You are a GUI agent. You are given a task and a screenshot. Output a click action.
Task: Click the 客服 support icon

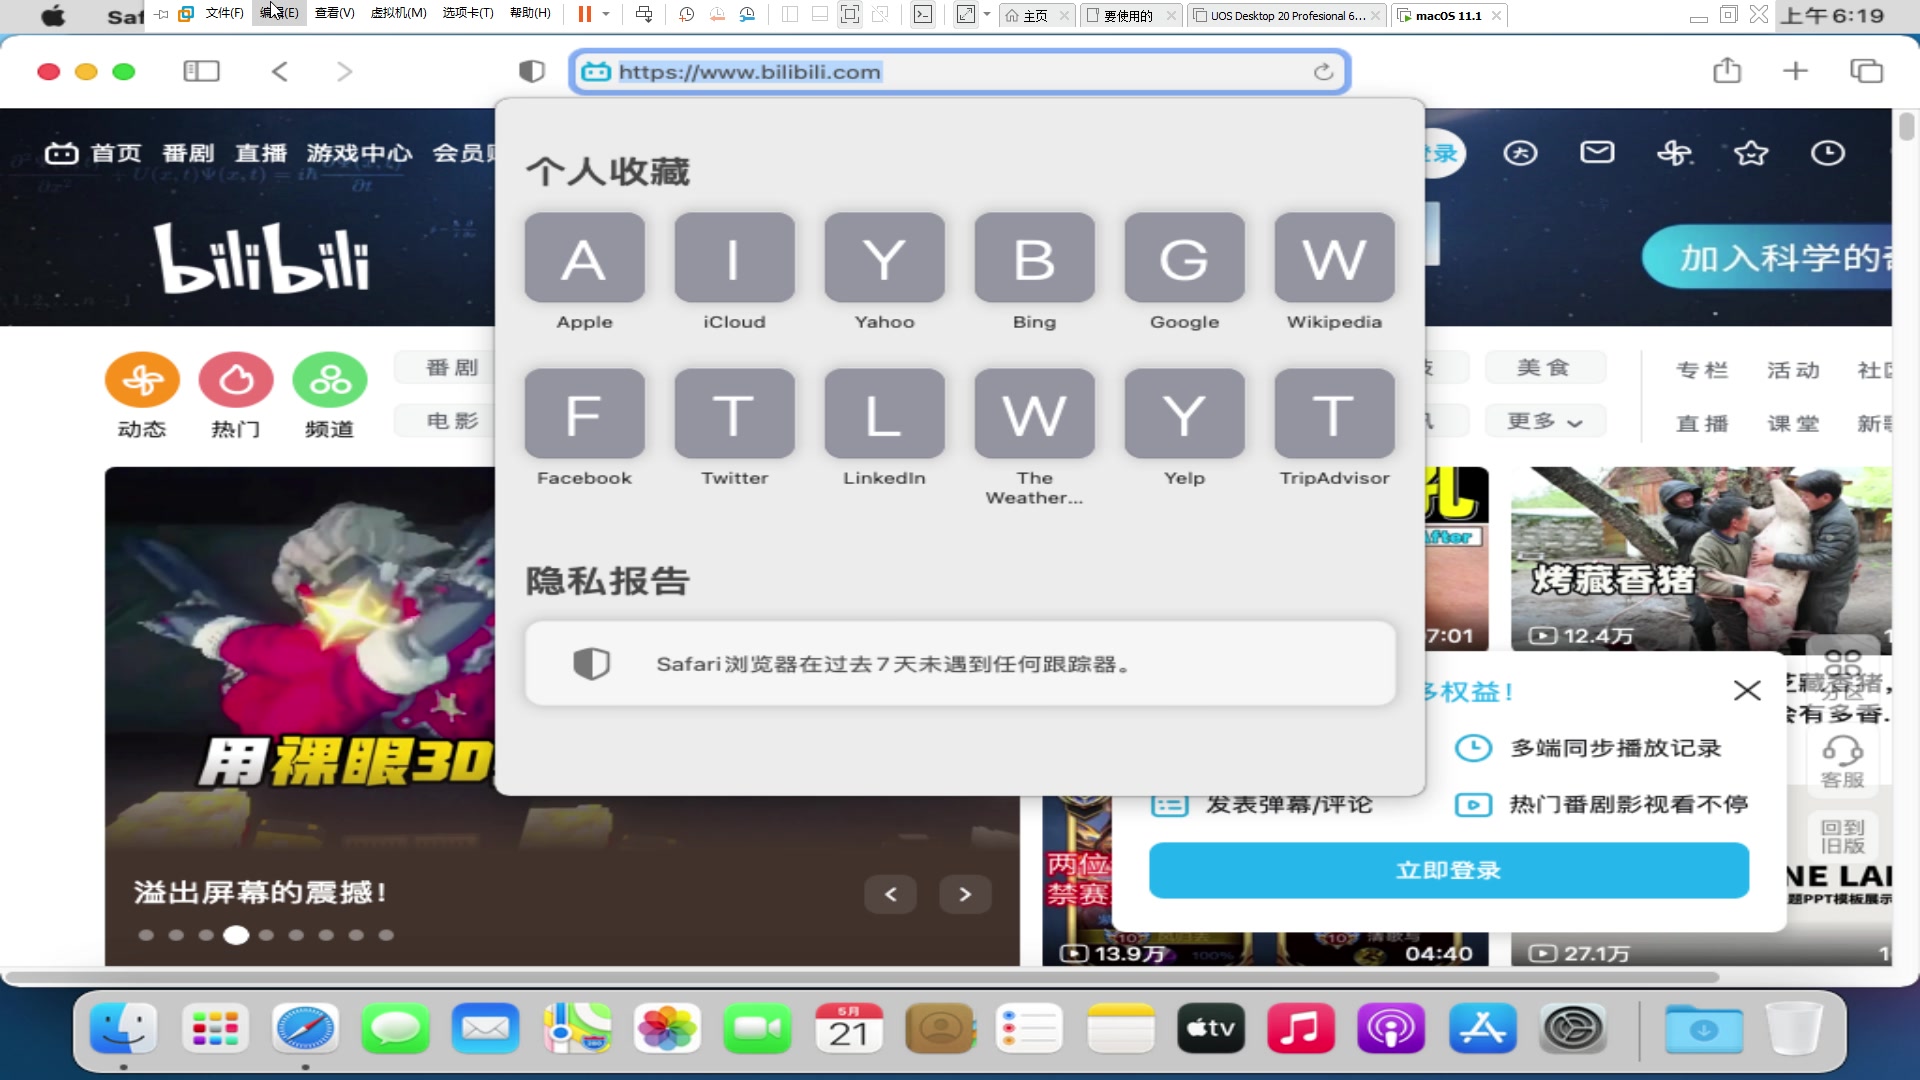pos(1842,762)
